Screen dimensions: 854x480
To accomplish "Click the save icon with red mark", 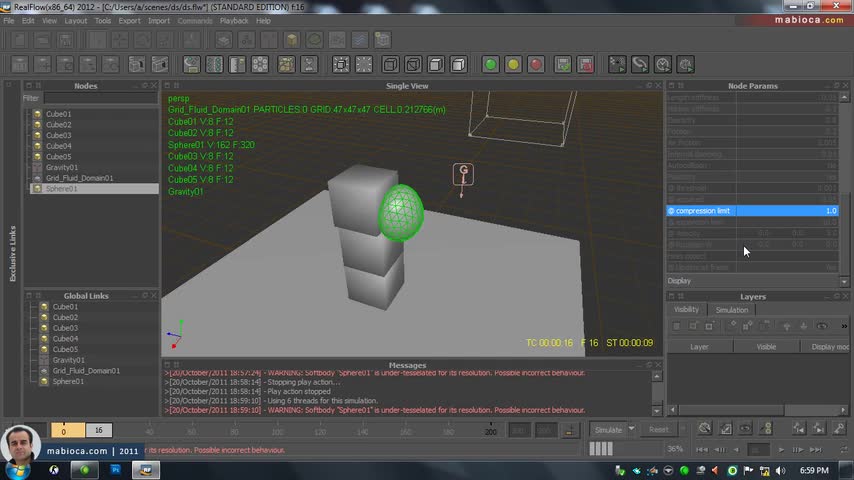I will (x=585, y=65).
